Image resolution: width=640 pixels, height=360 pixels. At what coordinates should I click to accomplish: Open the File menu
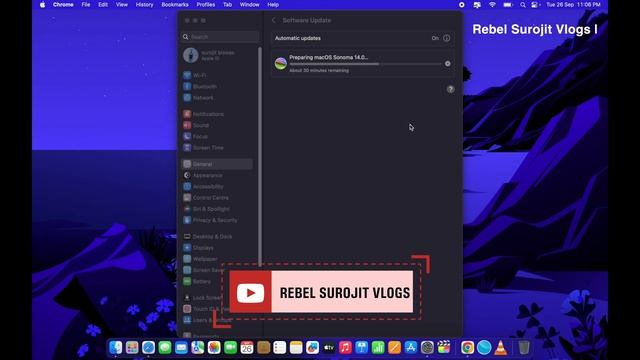[86, 5]
